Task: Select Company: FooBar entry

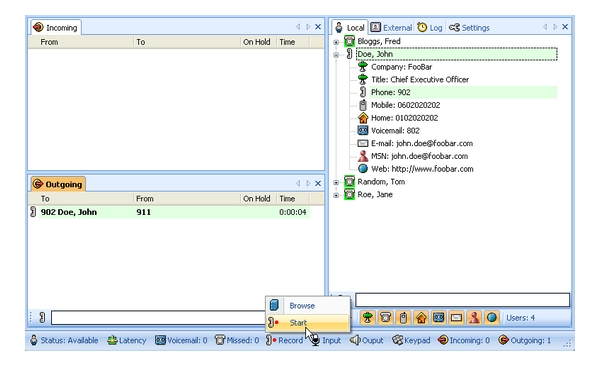Action: 401,67
